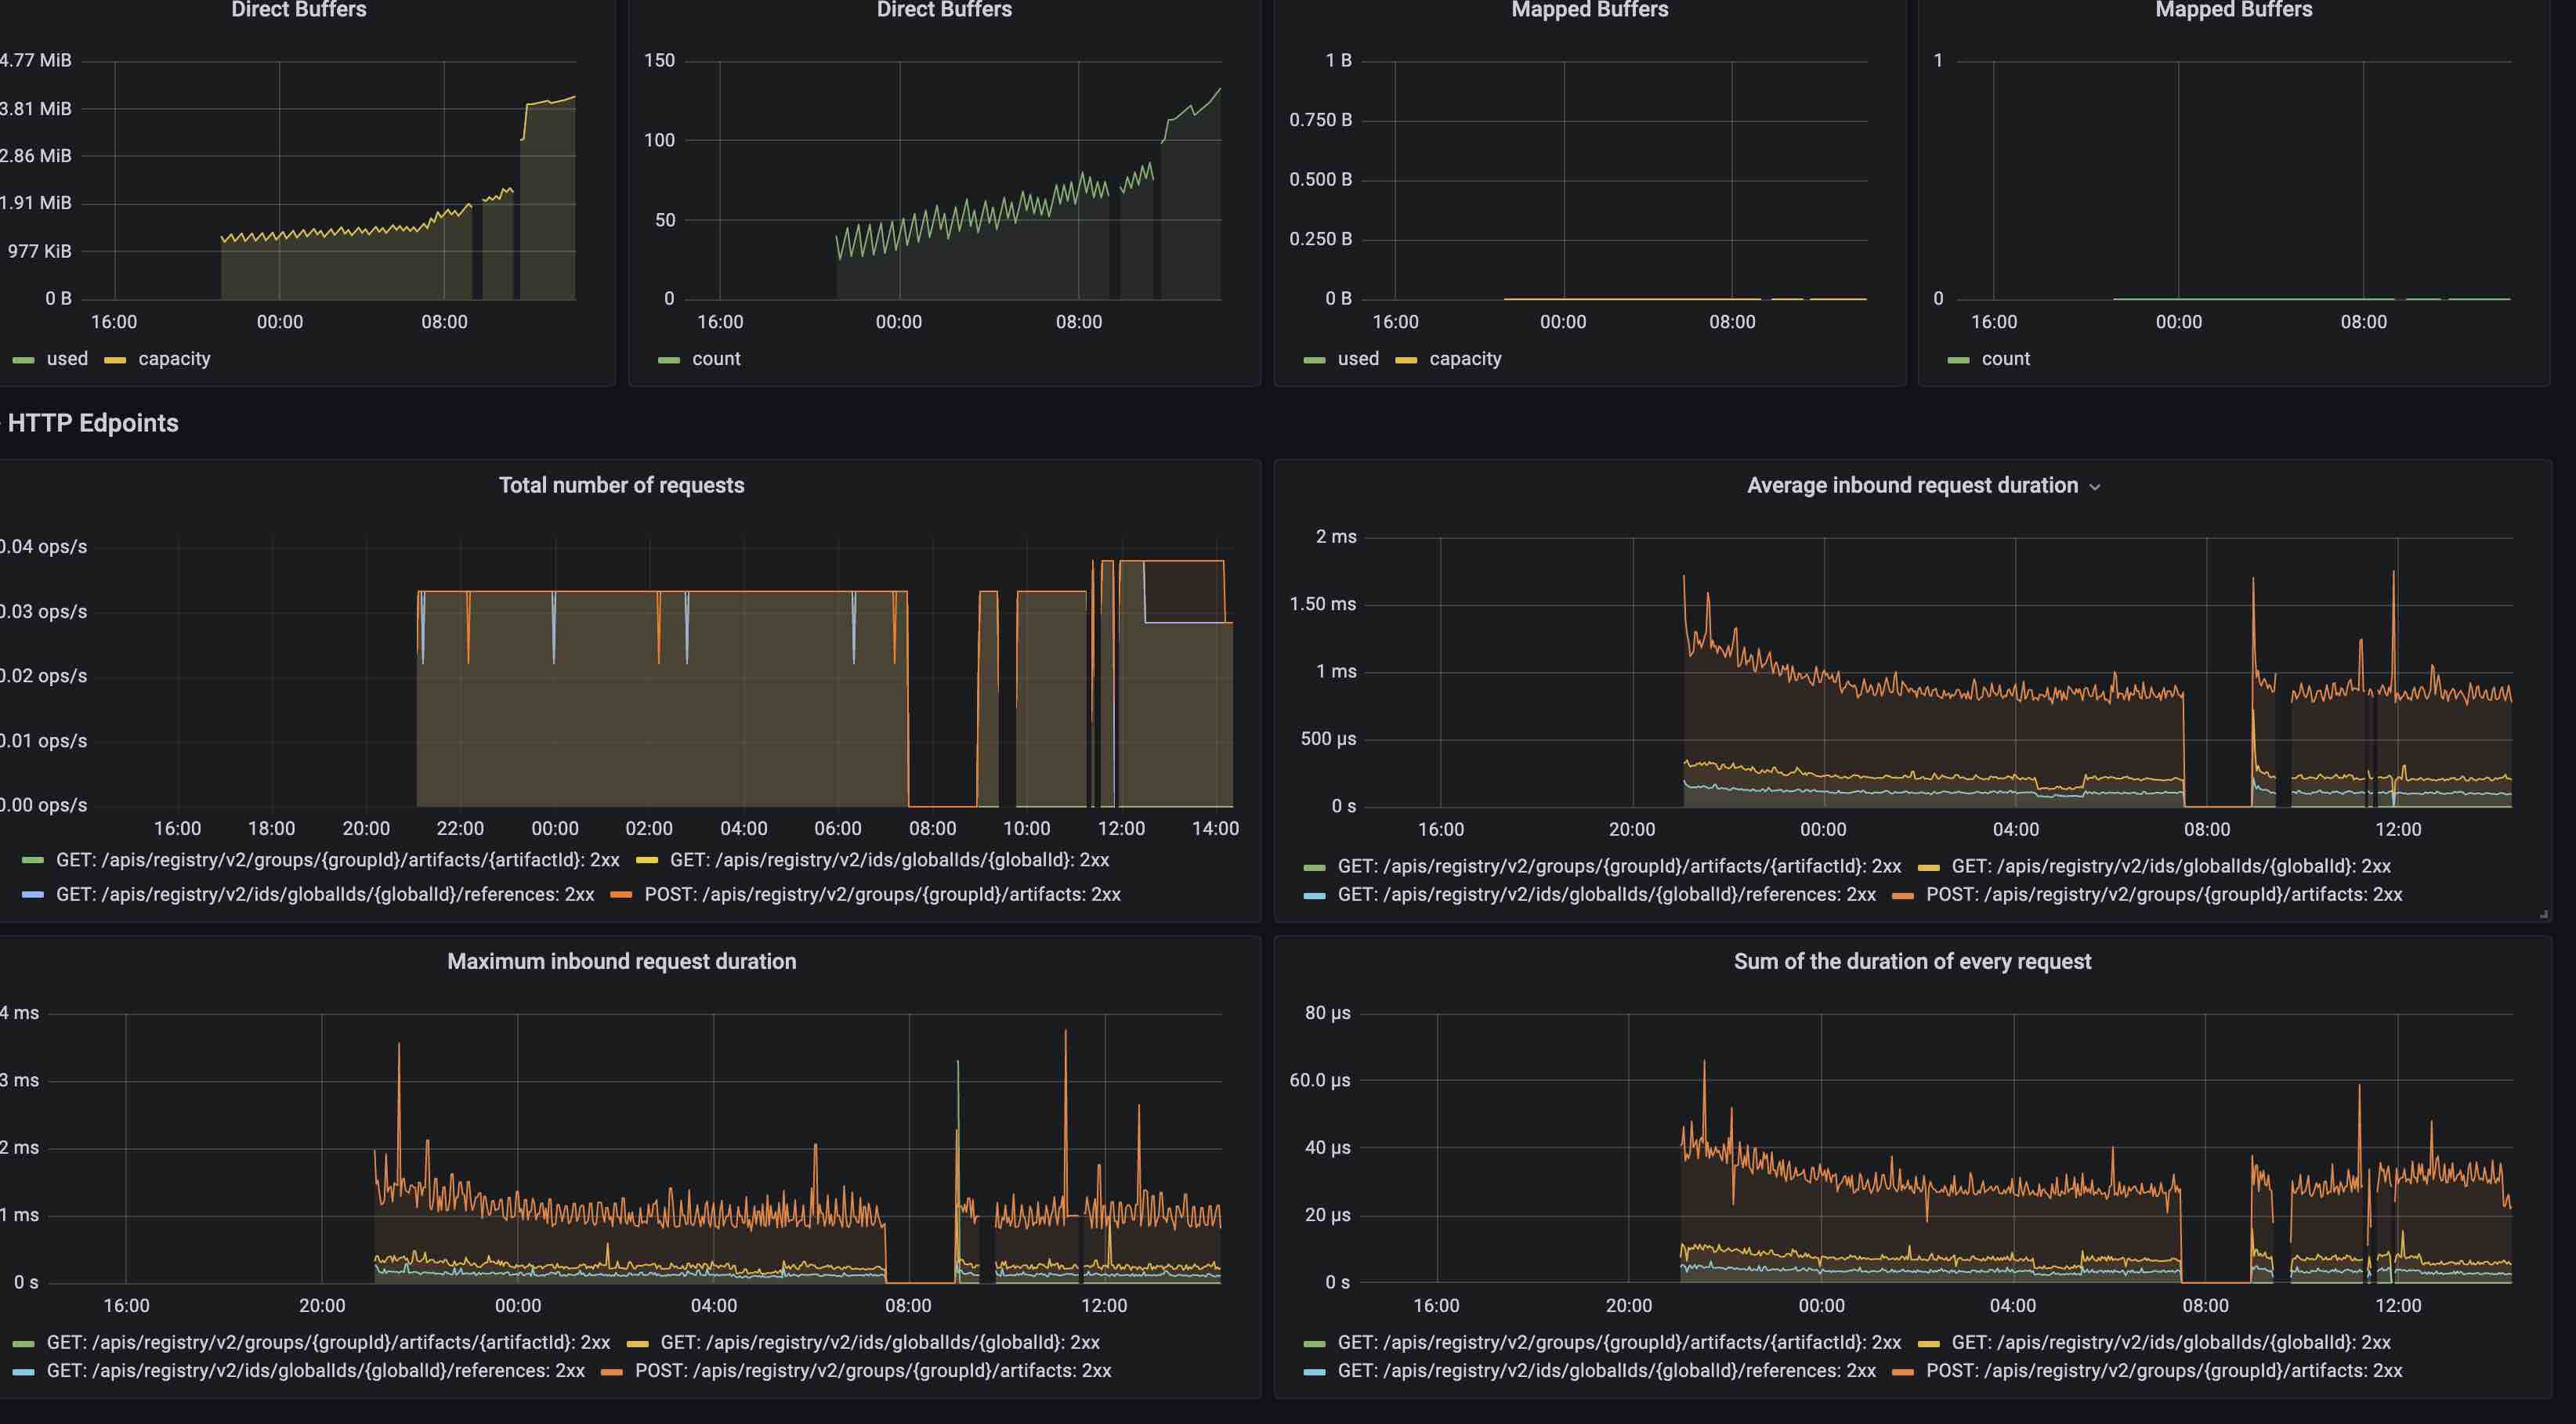Toggle count series in Direct Buffers legend
Screen dimensions: 2576x1424
716,359
